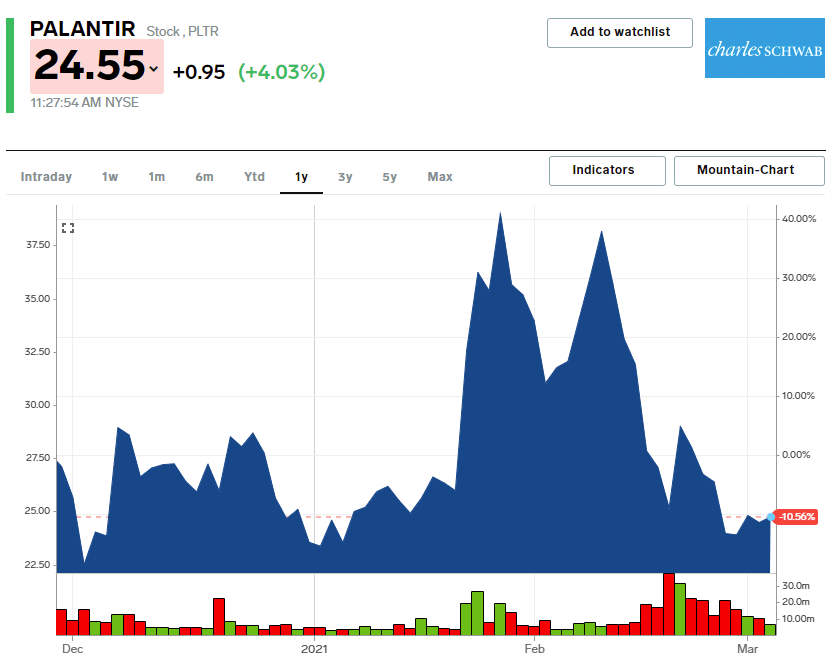830x660 pixels.
Task: Click the 37.50 price axis label
Action: (x=38, y=245)
